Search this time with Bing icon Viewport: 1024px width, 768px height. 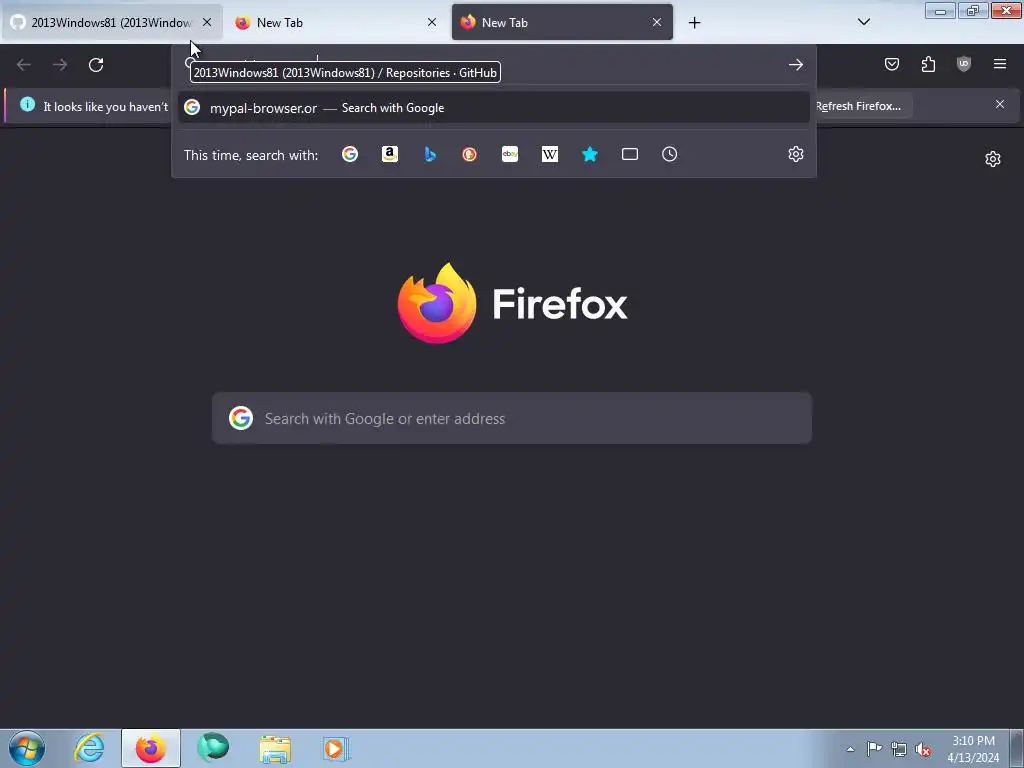click(430, 154)
